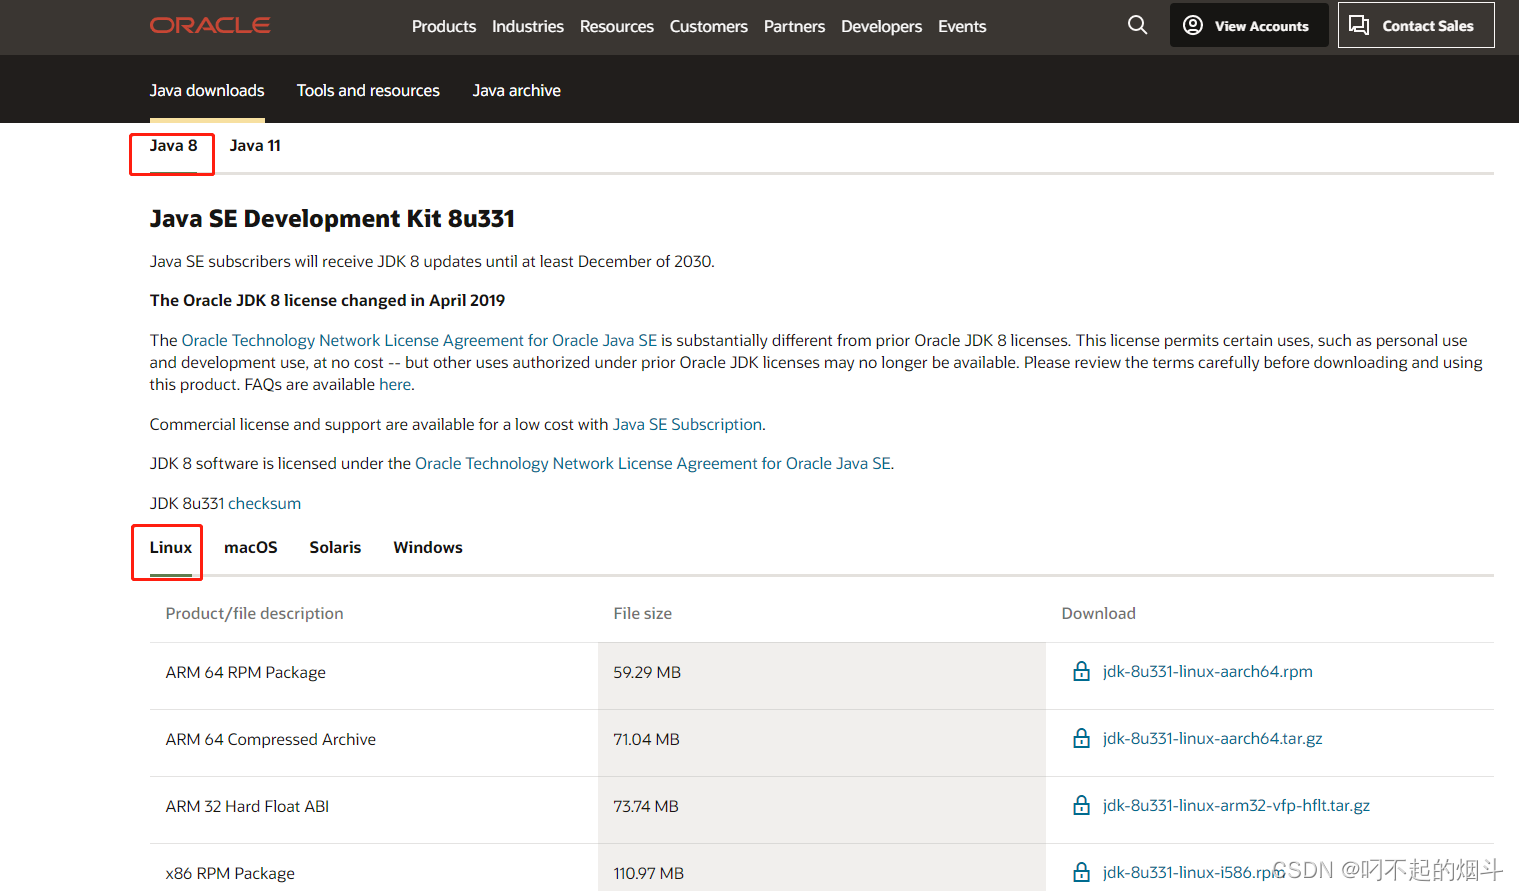Switch to the Solaris tab
This screenshot has width=1519, height=891.
[335, 547]
